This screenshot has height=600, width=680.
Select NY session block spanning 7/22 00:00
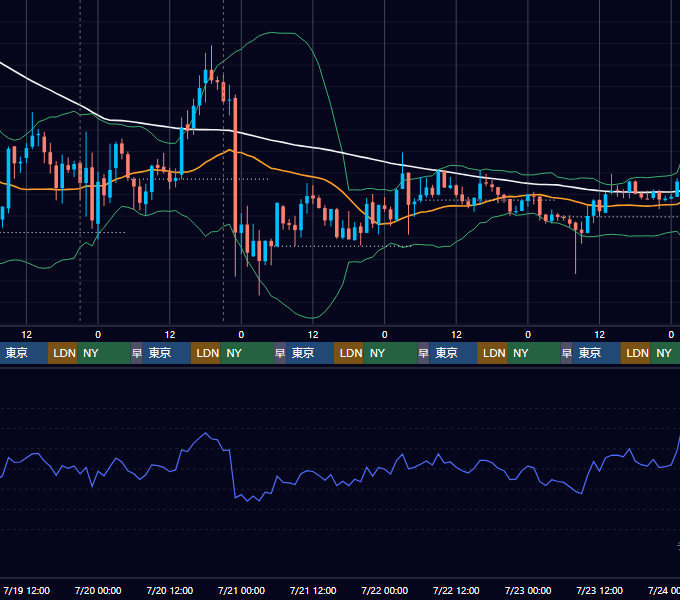click(390, 353)
